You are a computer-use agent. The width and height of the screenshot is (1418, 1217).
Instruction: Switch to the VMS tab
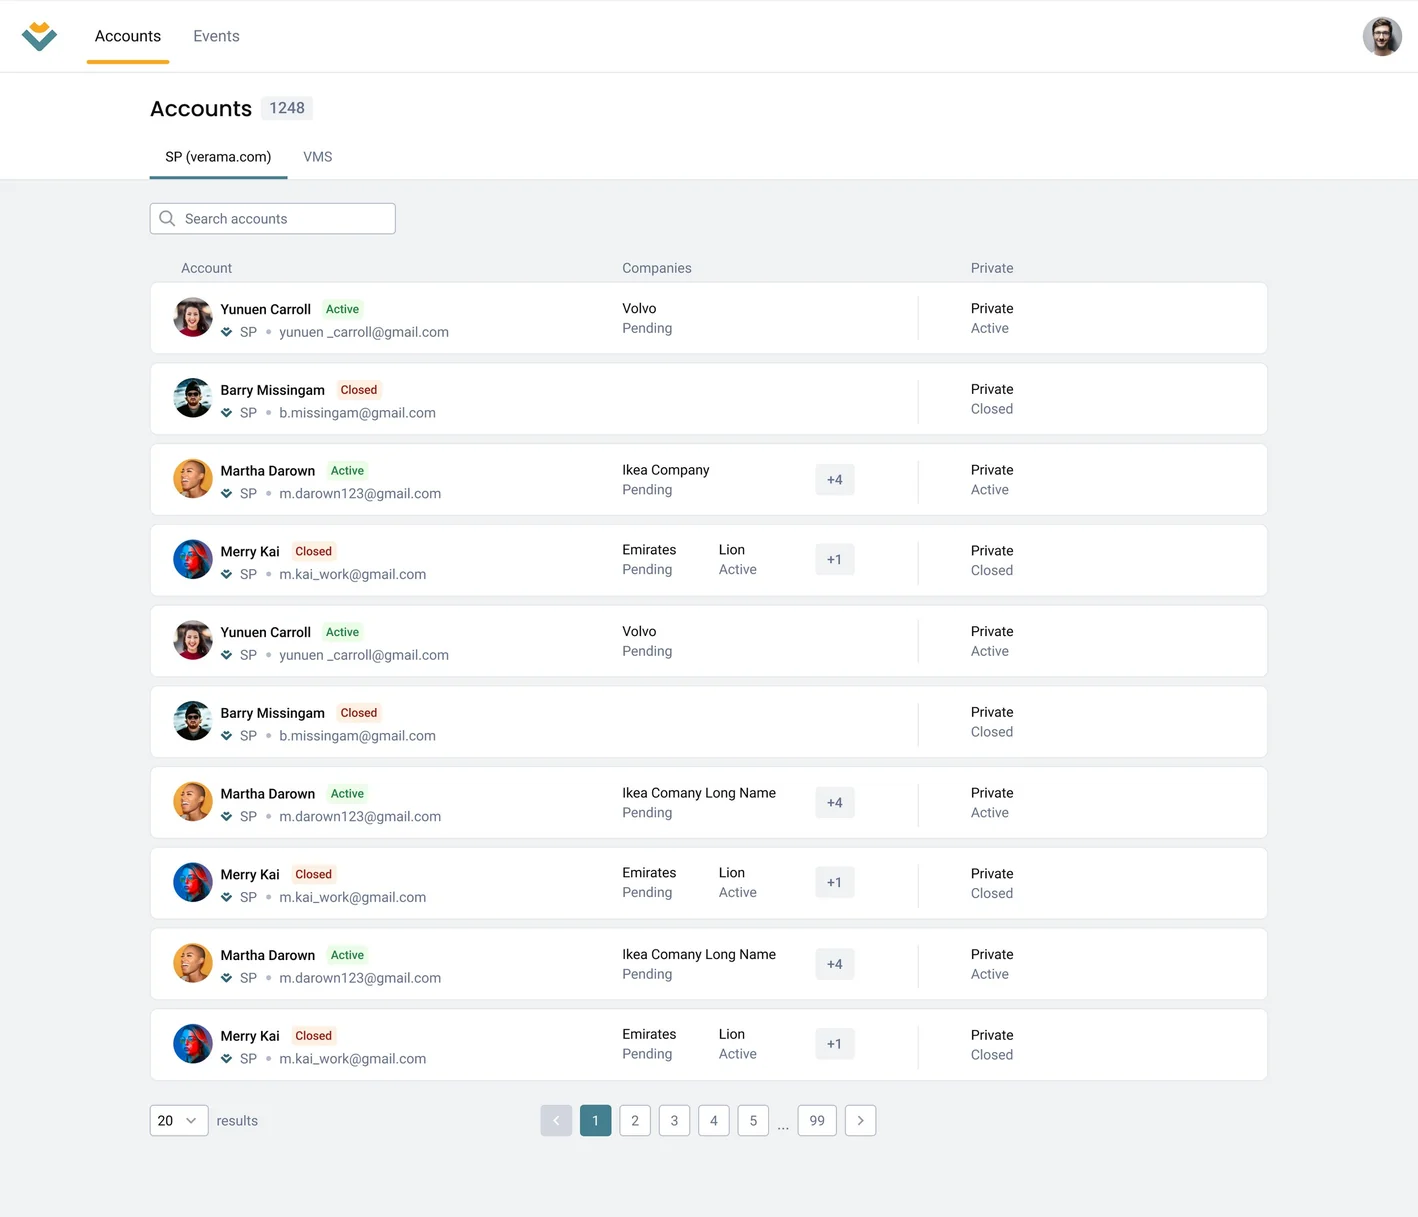tap(318, 157)
